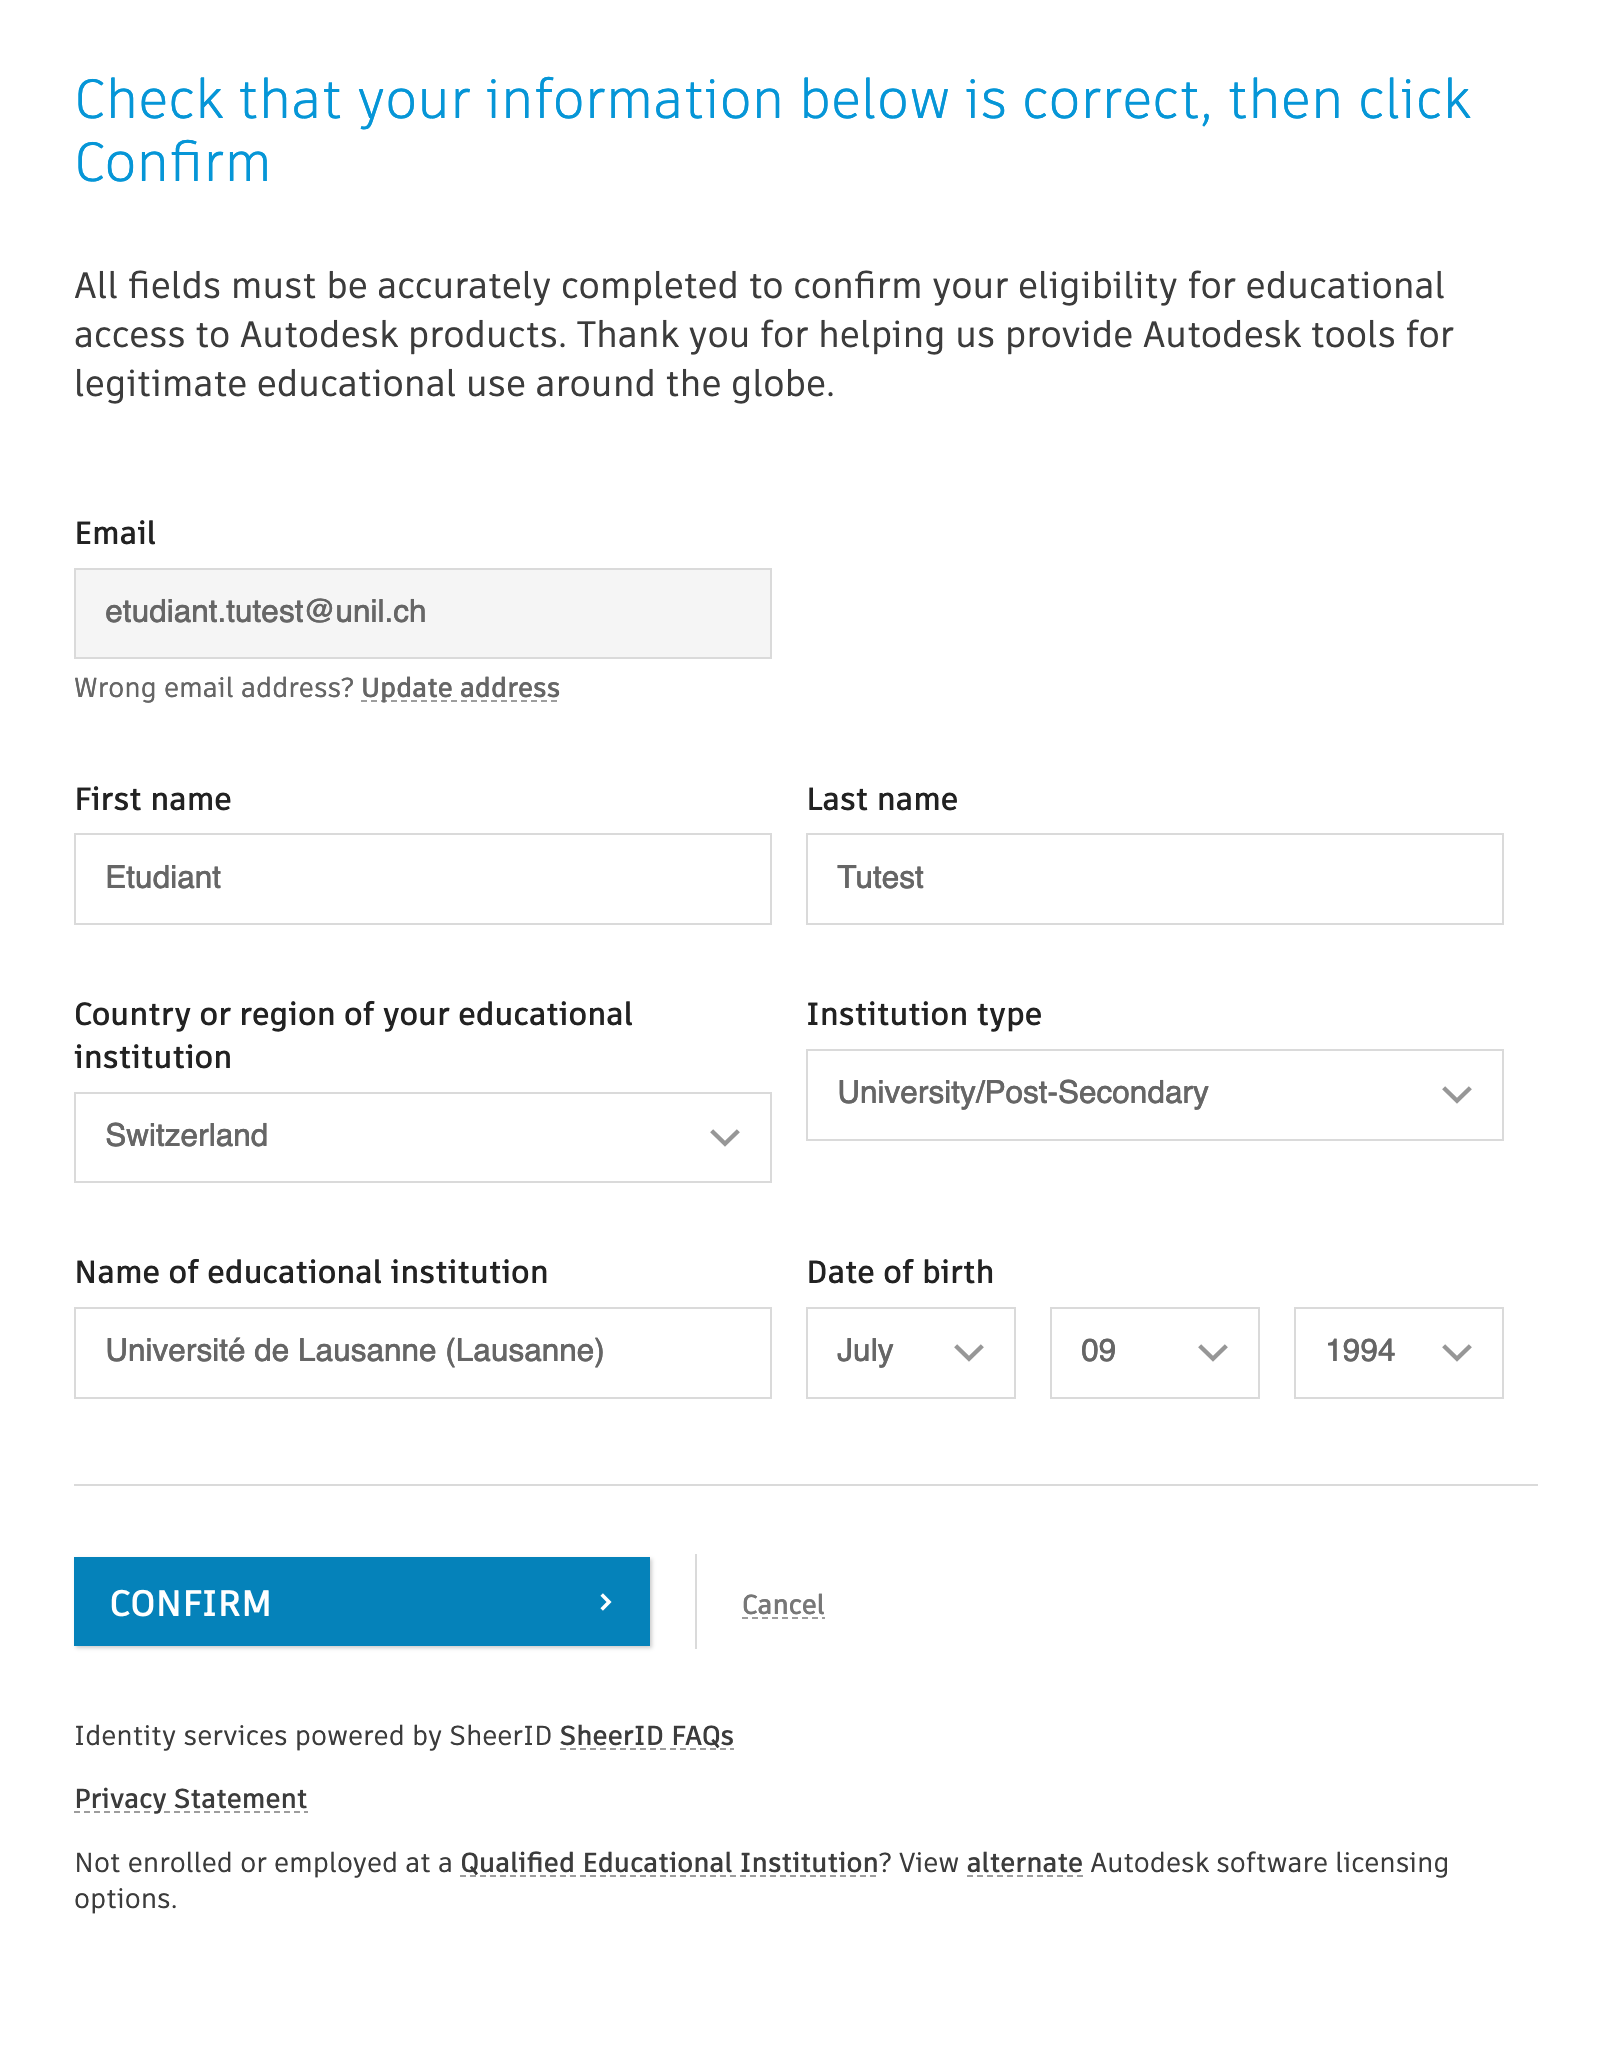Click the arrow icon on Confirm button

[605, 1602]
